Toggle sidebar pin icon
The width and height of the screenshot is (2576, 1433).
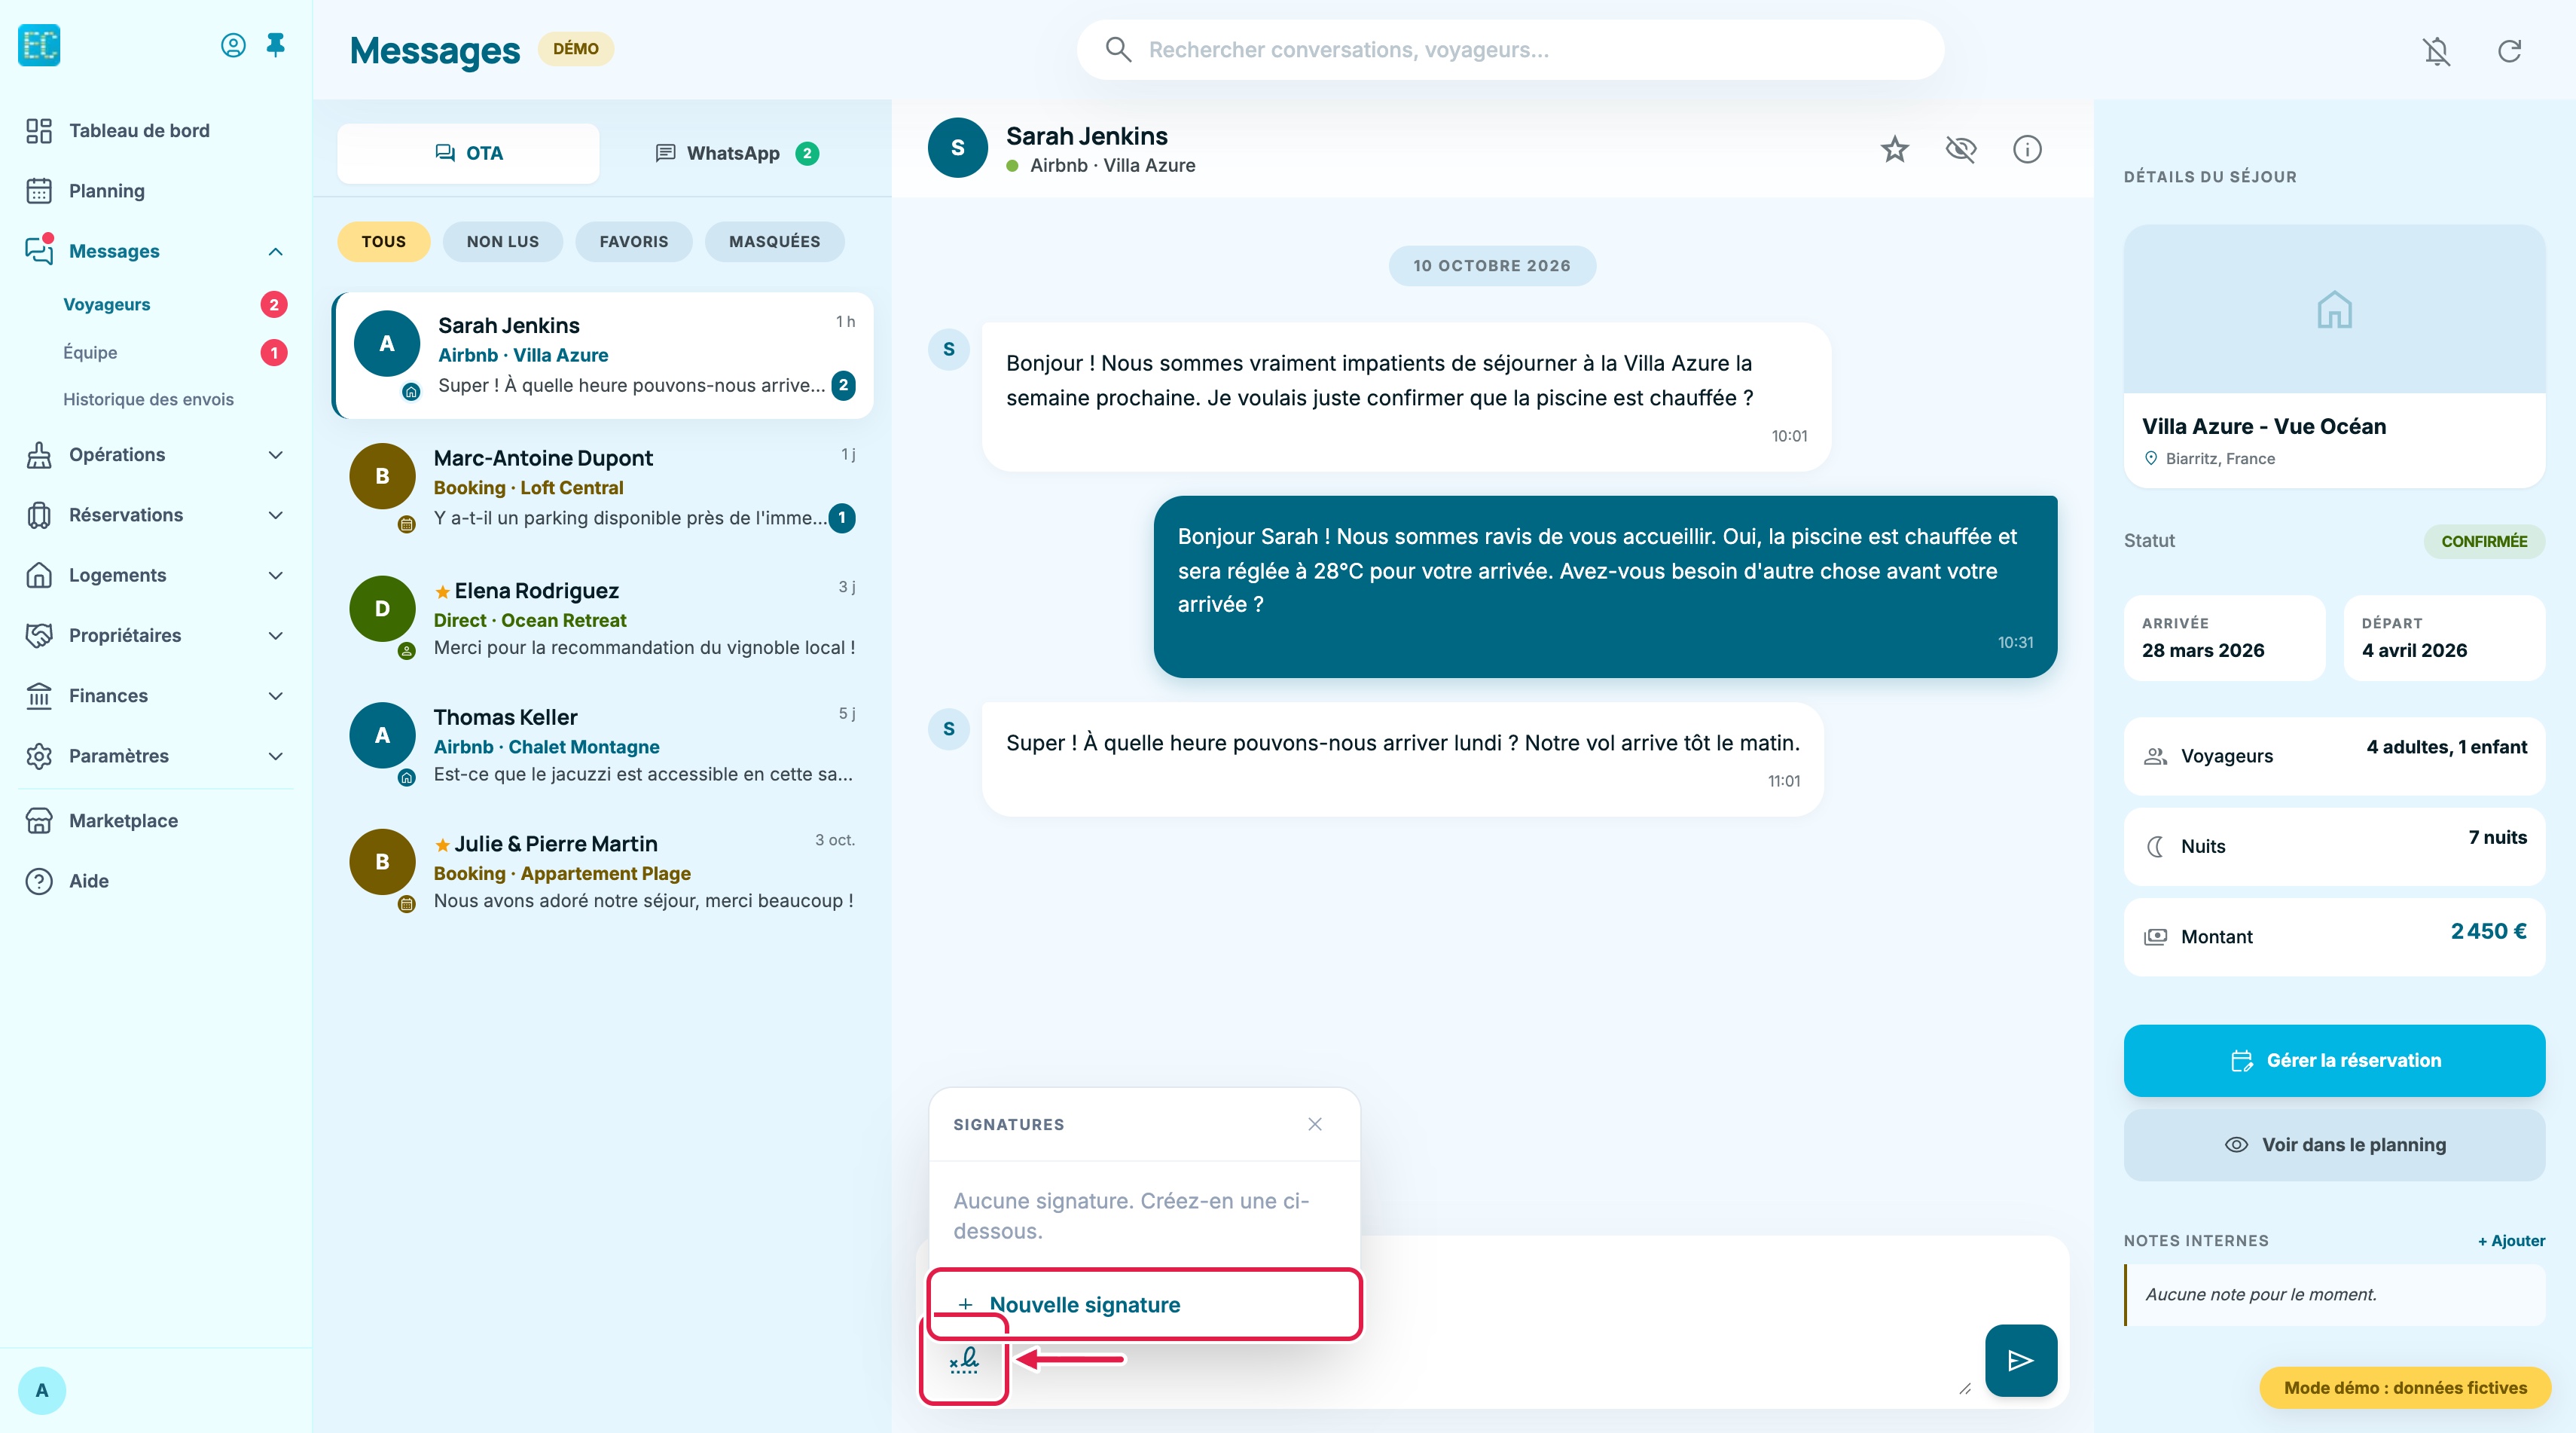276,45
